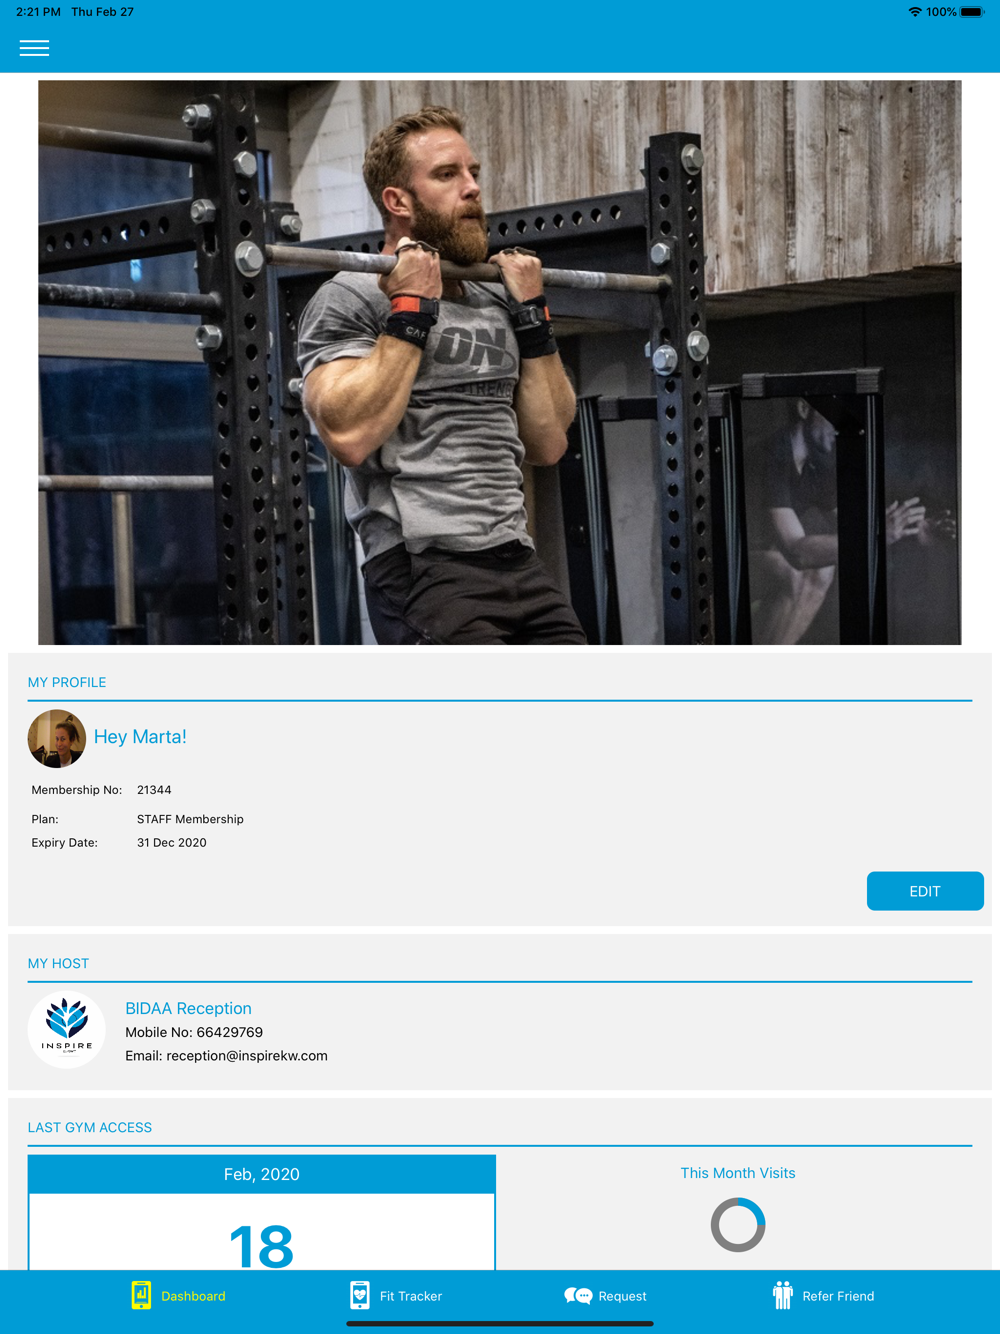The height and width of the screenshot is (1334, 1000).
Task: Tap the Dashboard tab icon
Action: tap(141, 1295)
